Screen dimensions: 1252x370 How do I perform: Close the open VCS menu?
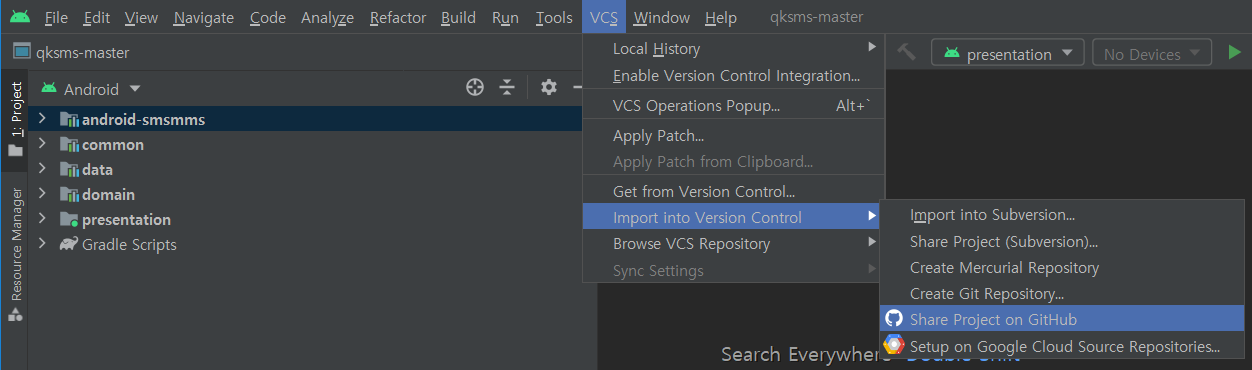click(x=603, y=18)
